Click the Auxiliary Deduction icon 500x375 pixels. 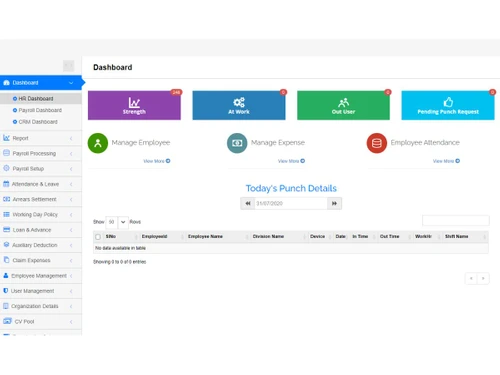pos(6,245)
